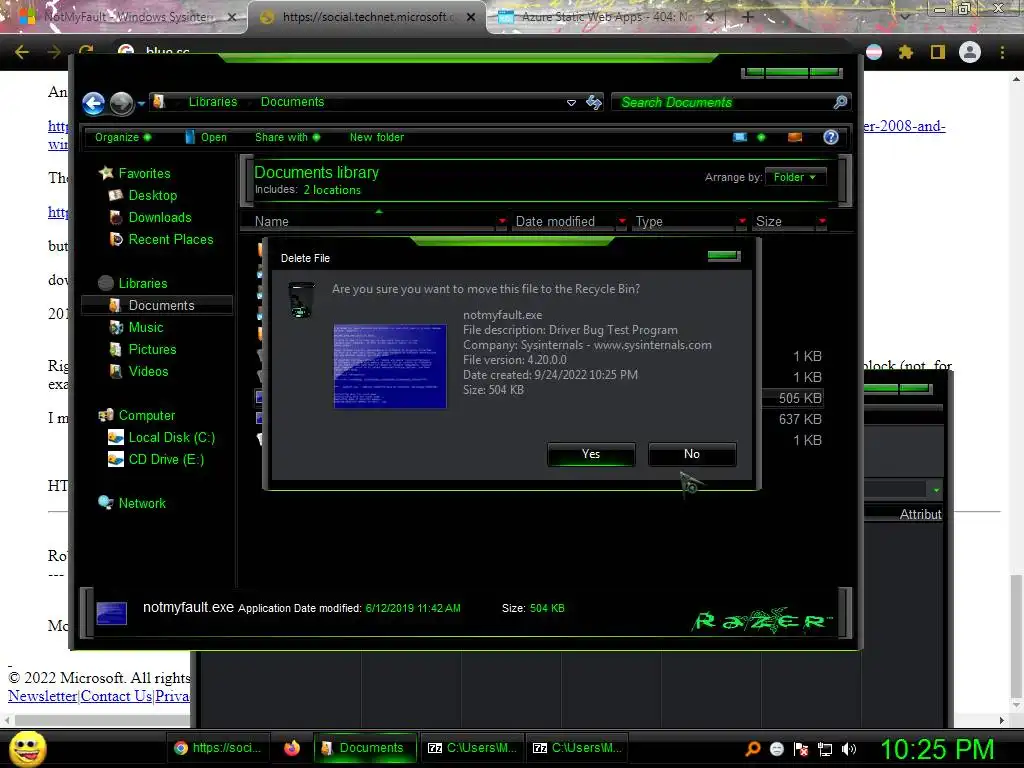Screen dimensions: 1024x768
Task: Select the Pictures library
Action: [x=142, y=349]
